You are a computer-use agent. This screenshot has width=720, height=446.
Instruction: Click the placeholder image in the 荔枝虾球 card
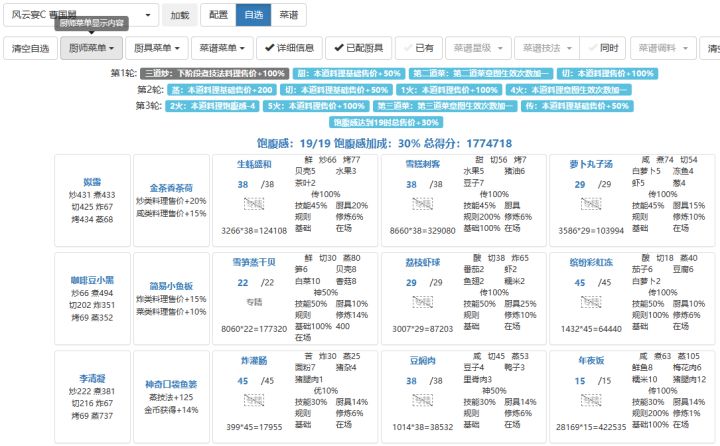[x=422, y=302]
